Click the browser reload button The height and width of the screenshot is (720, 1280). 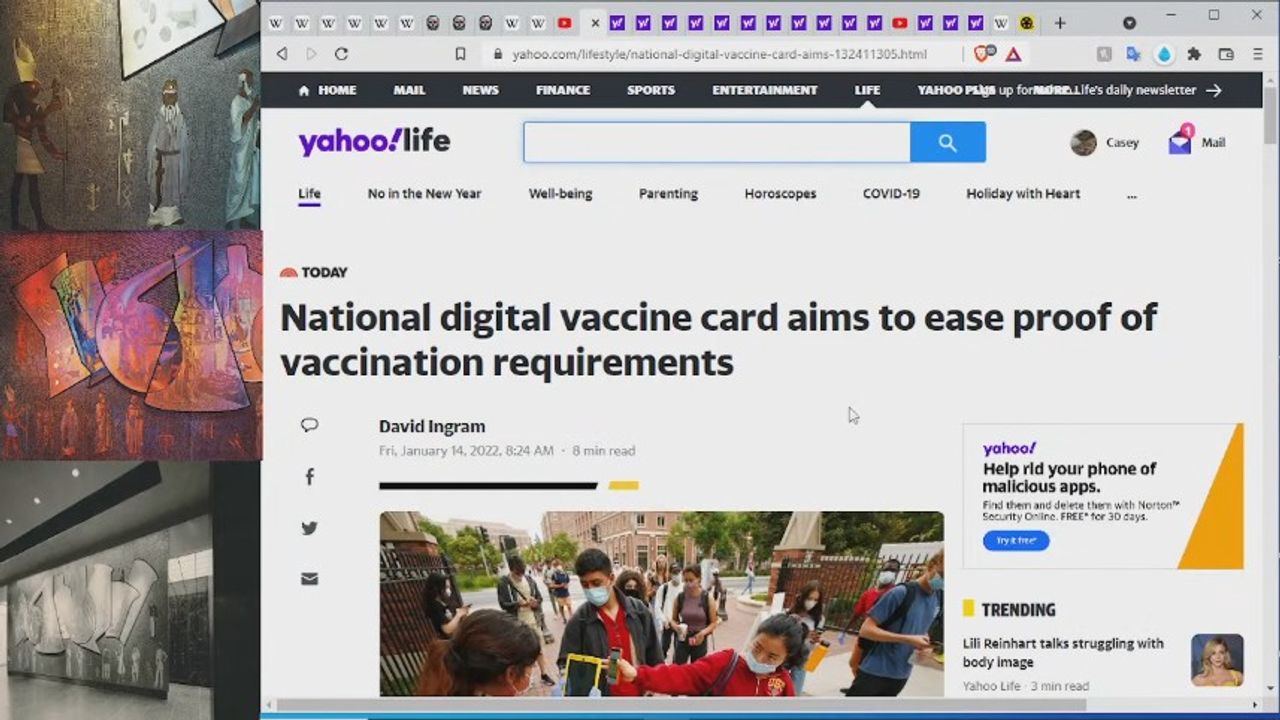coord(341,54)
